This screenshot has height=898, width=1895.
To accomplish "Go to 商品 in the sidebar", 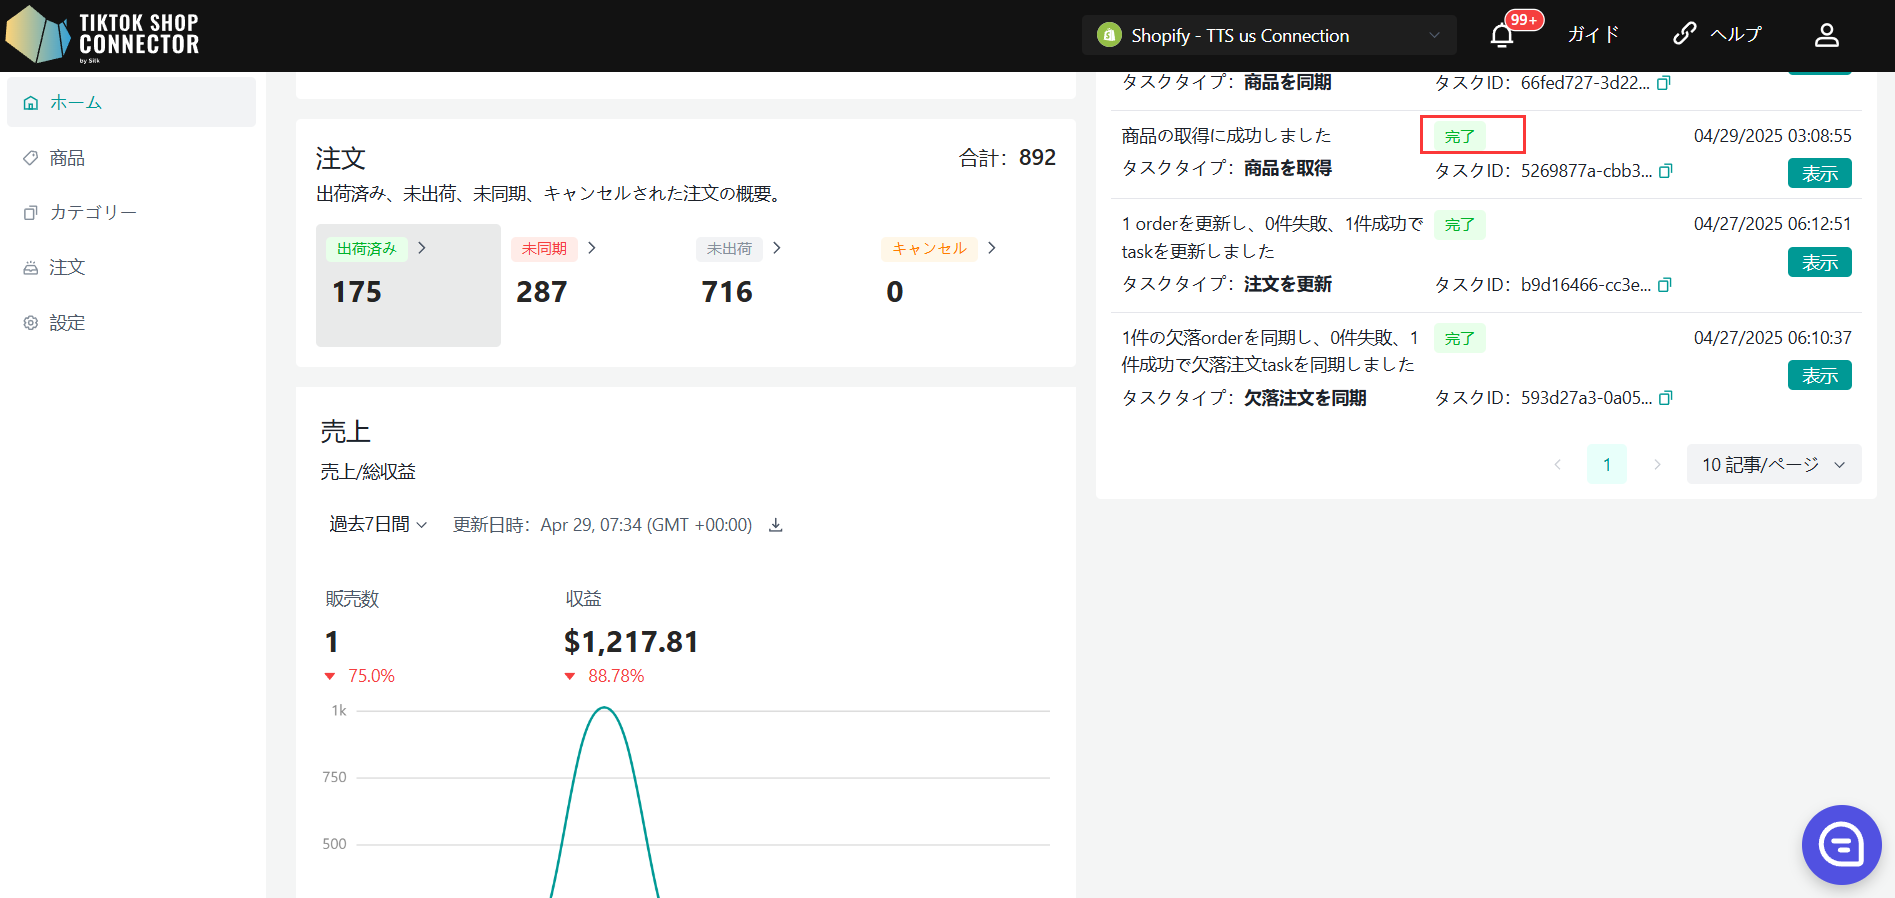I will pos(67,158).
